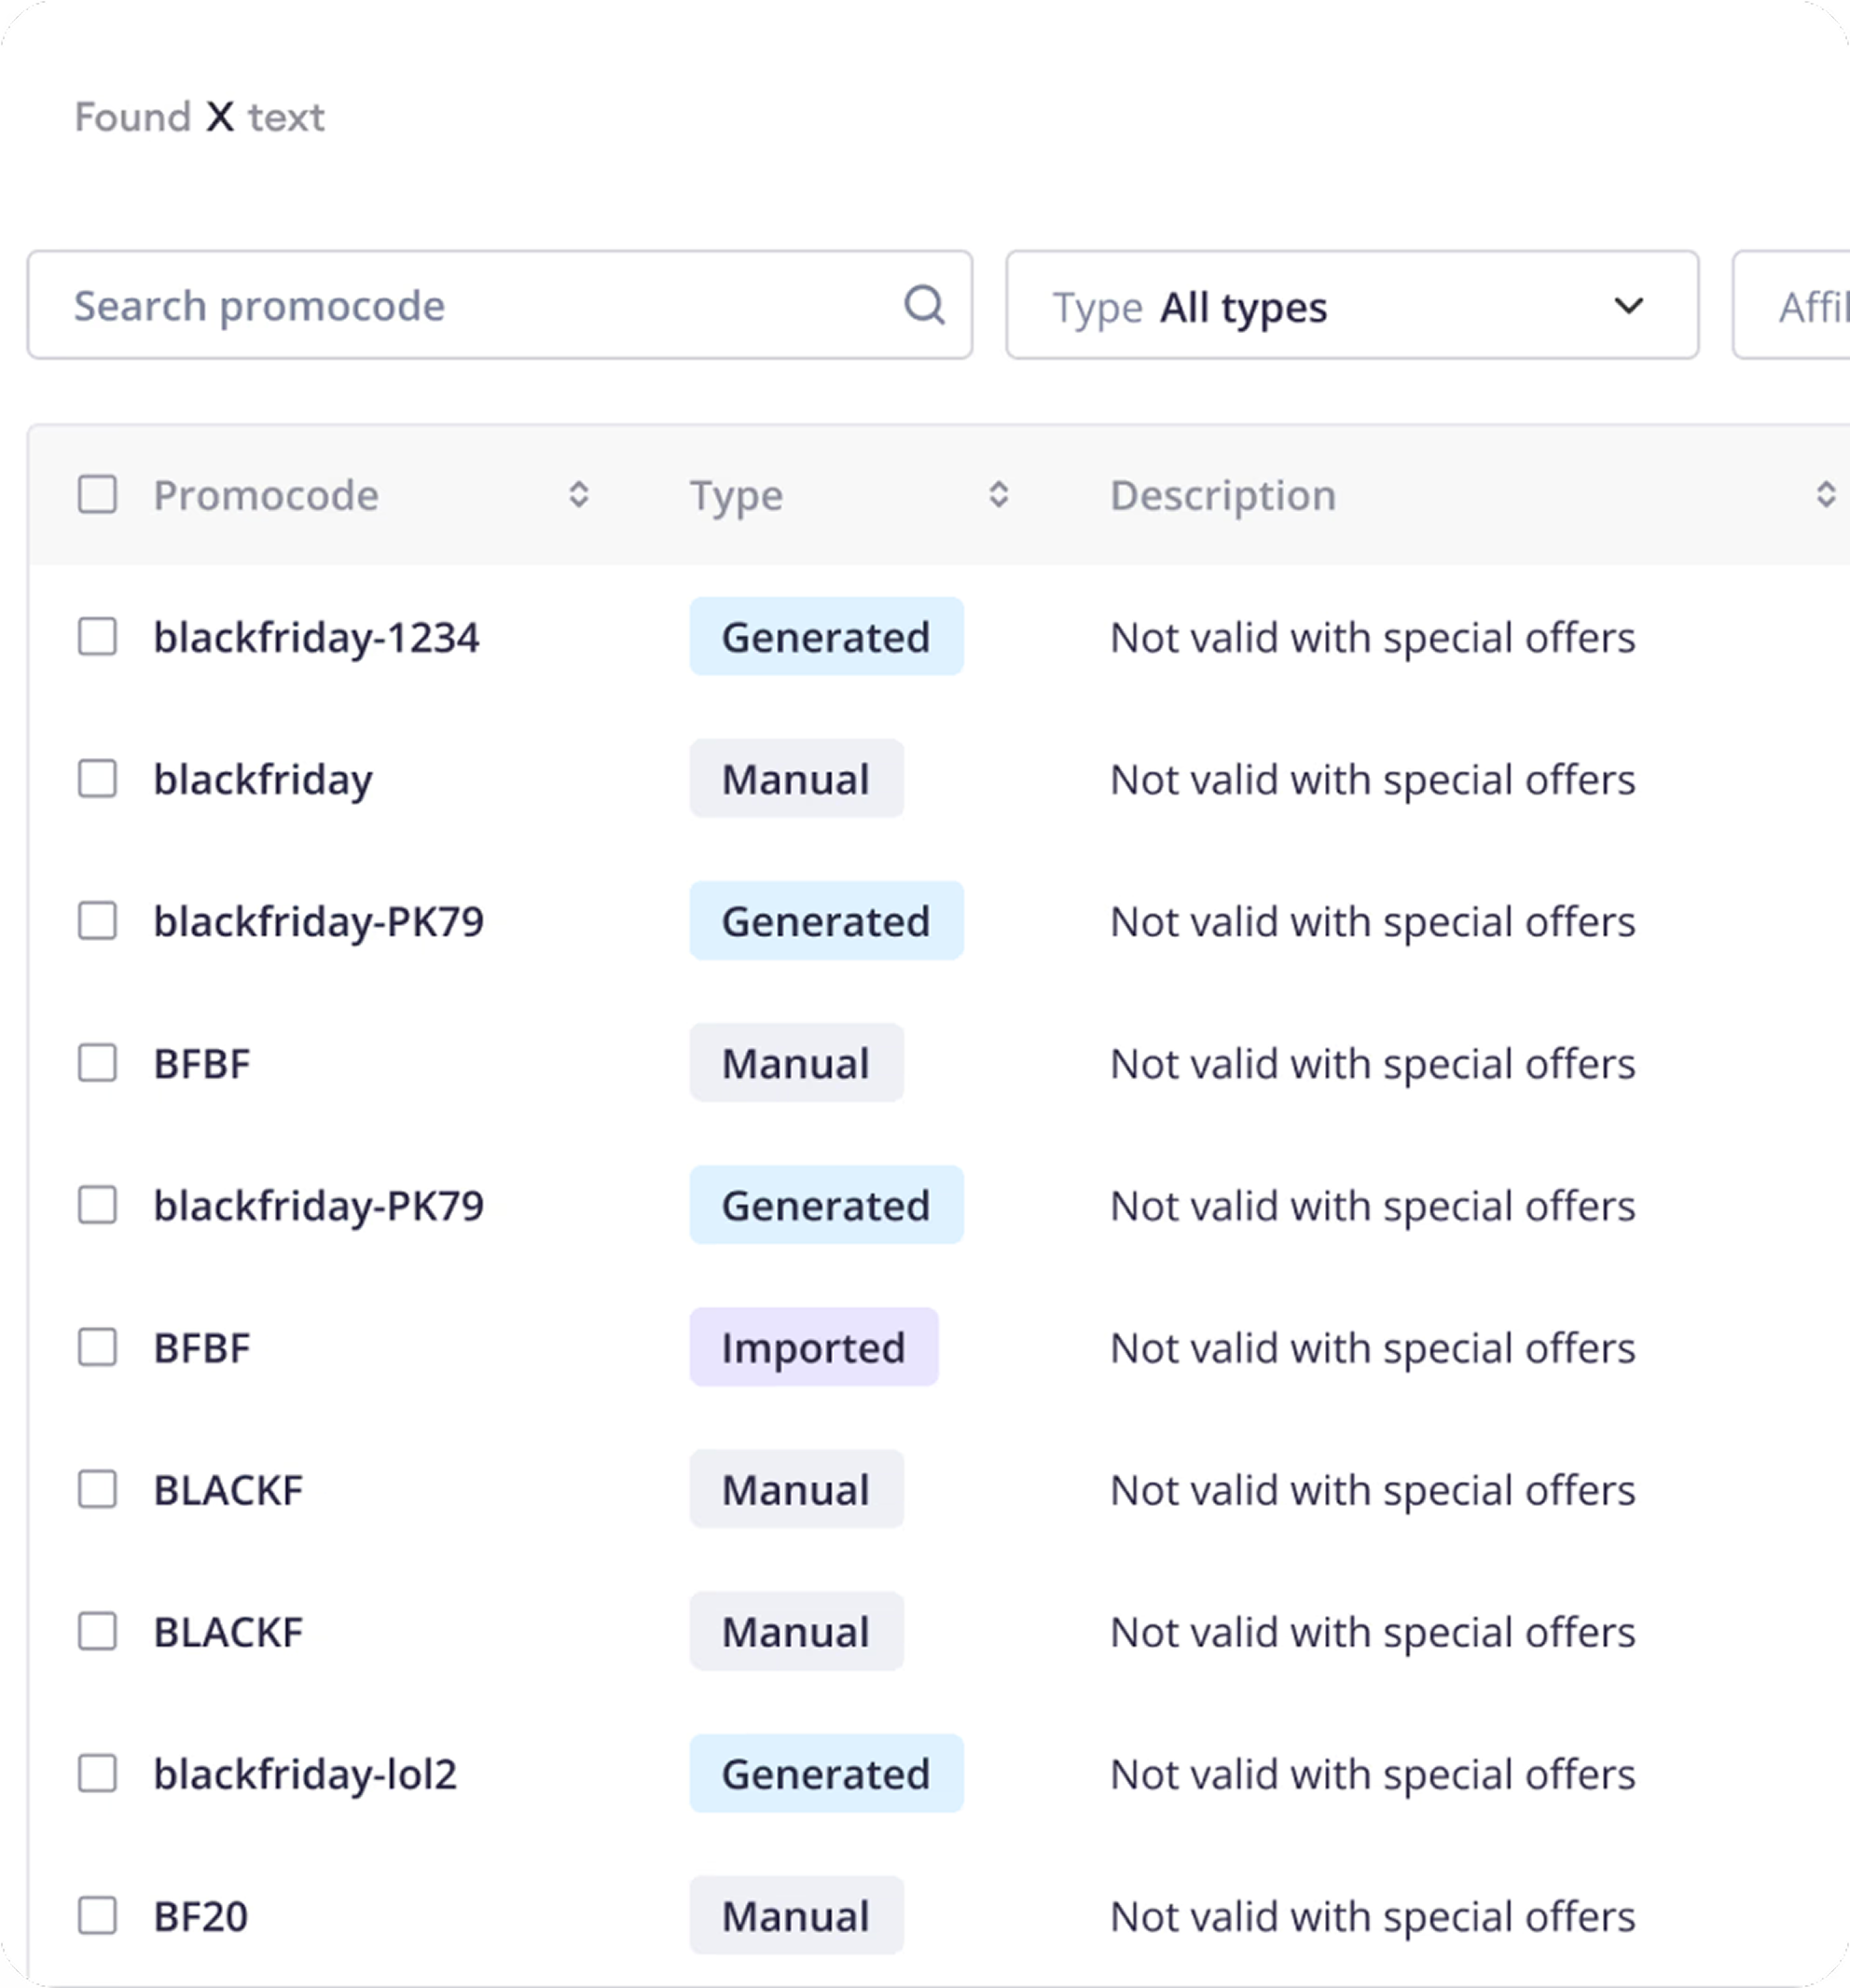The height and width of the screenshot is (1988, 1850).
Task: Click the magnifier icon in the search box
Action: click(924, 304)
